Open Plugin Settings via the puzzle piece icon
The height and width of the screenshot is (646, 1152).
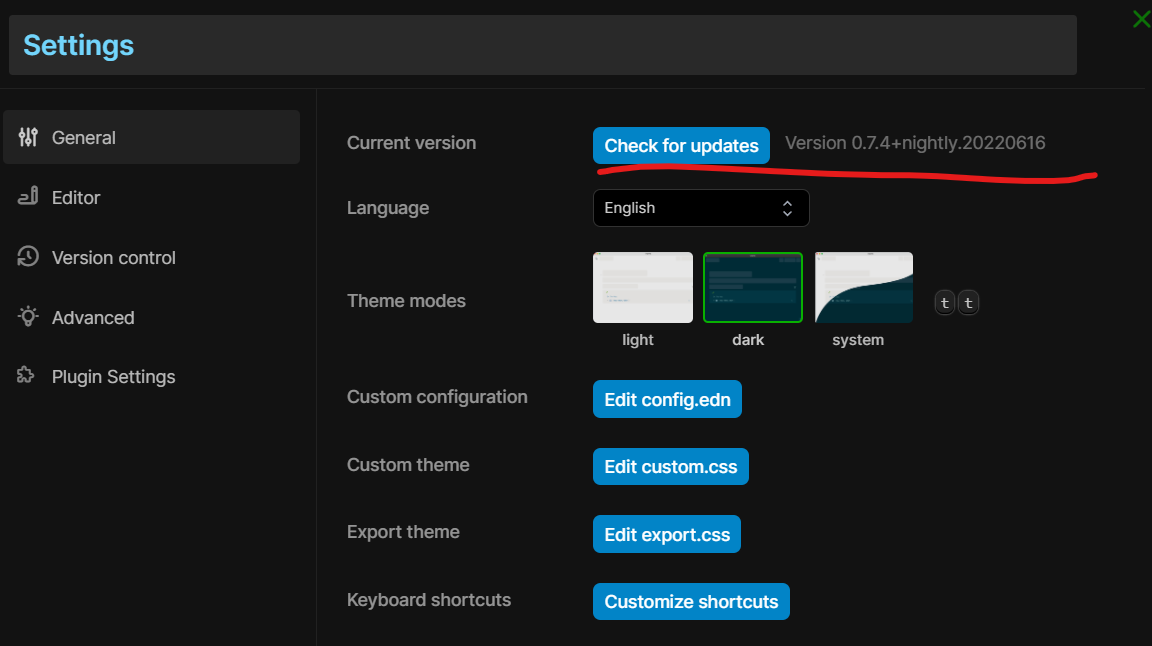coord(28,376)
